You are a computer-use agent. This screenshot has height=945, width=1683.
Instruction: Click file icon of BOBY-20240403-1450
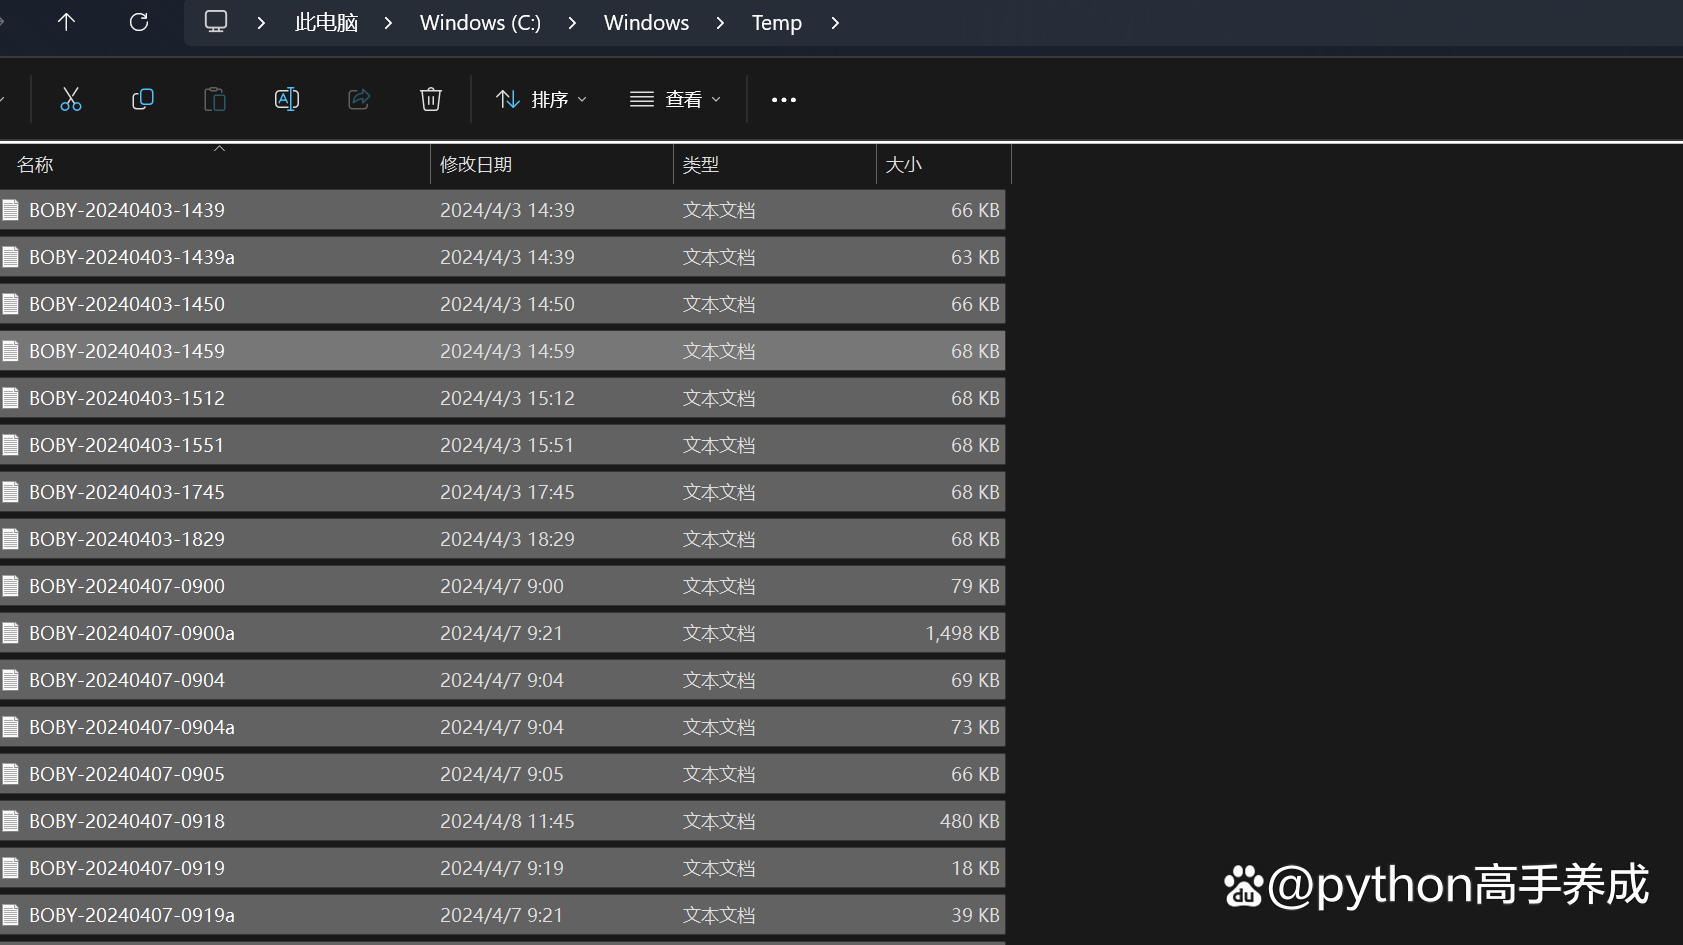click(11, 304)
